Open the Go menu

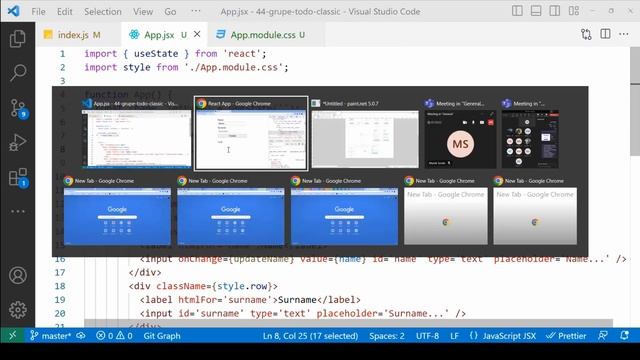(170, 11)
